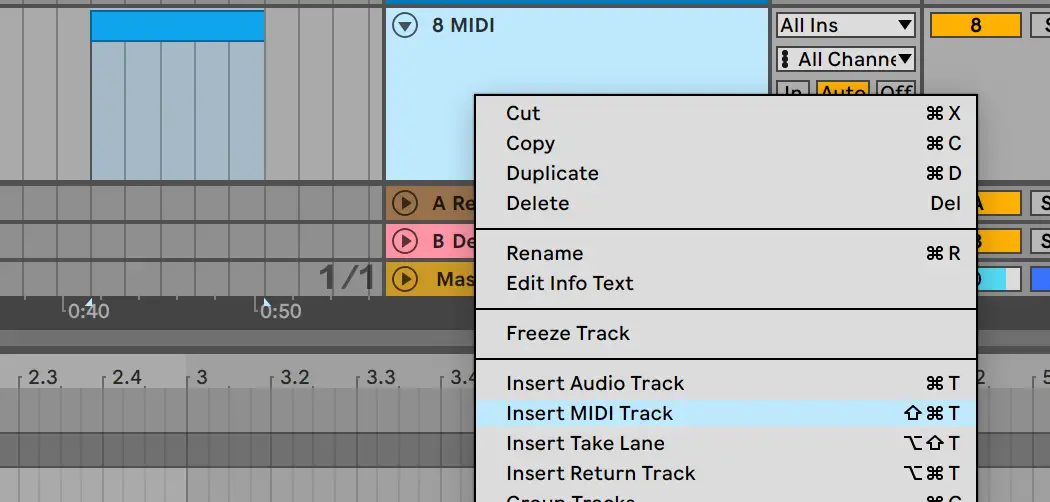Unfold the B Delay return track arrow
1050x502 pixels.
click(x=405, y=241)
